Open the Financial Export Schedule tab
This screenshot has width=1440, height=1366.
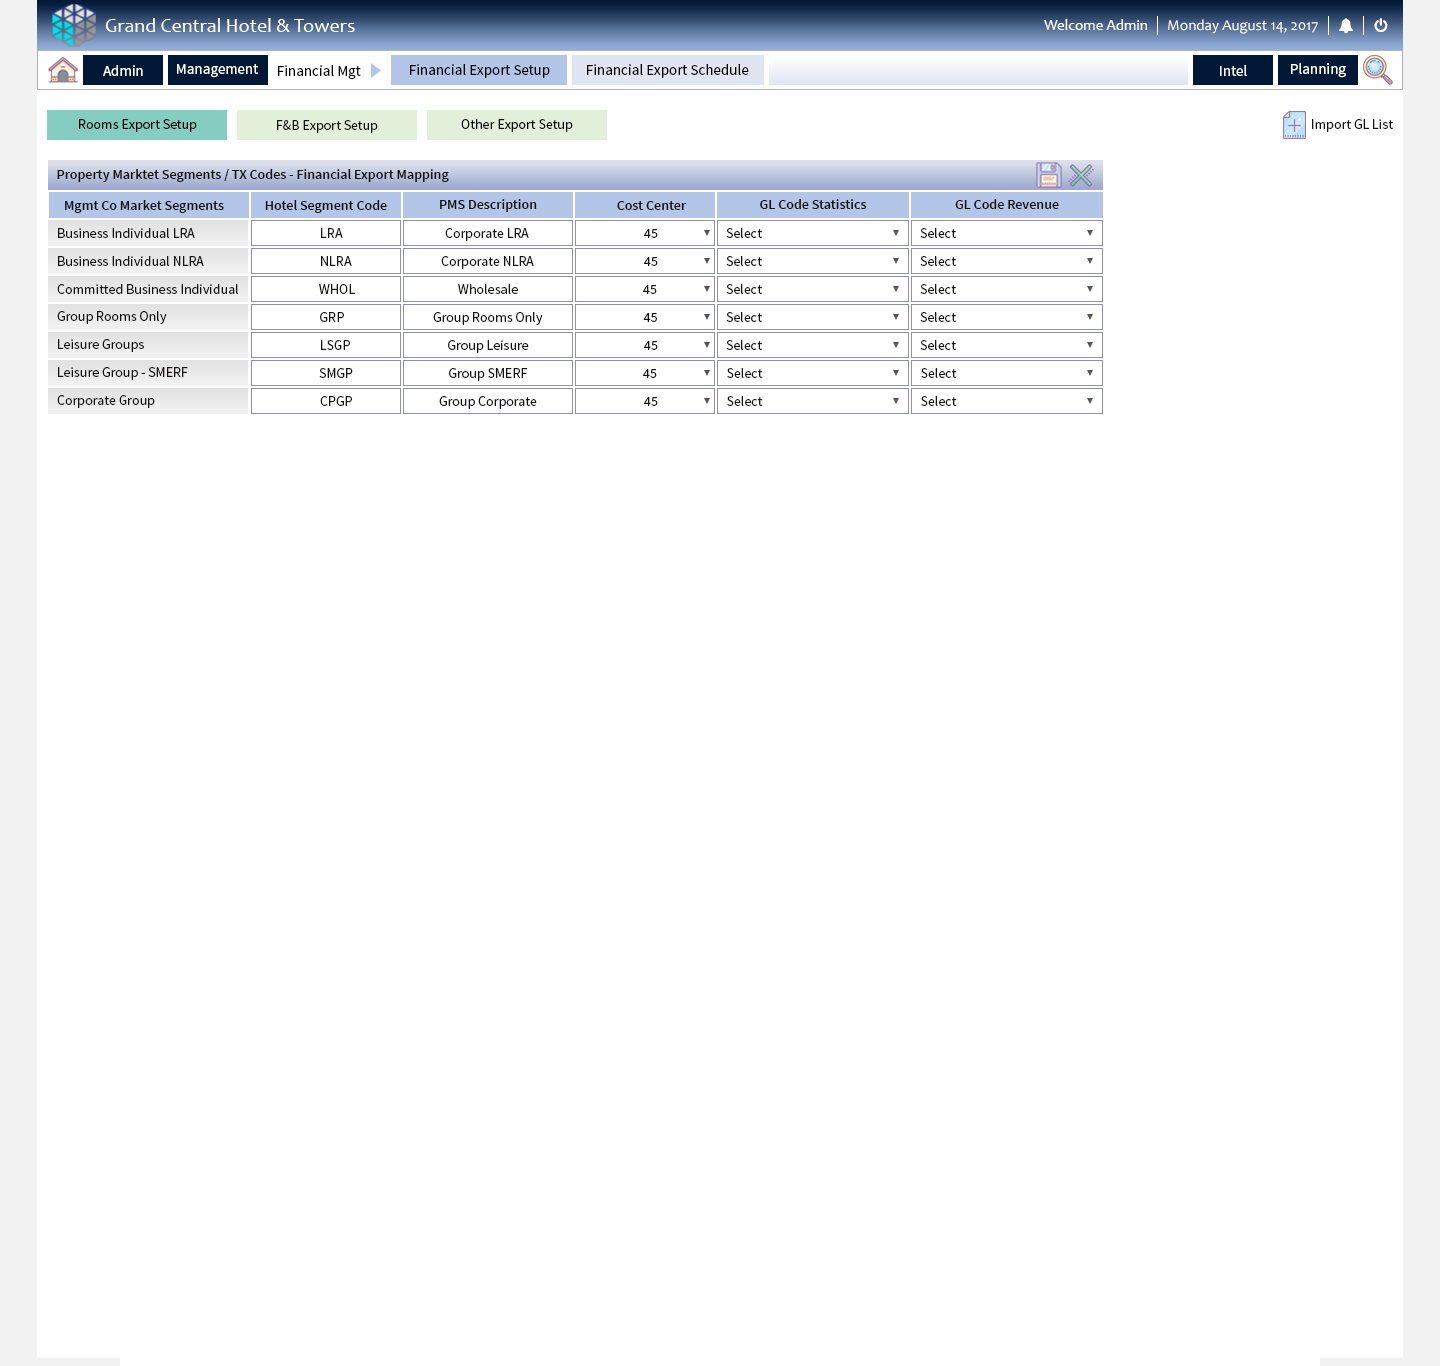[667, 70]
